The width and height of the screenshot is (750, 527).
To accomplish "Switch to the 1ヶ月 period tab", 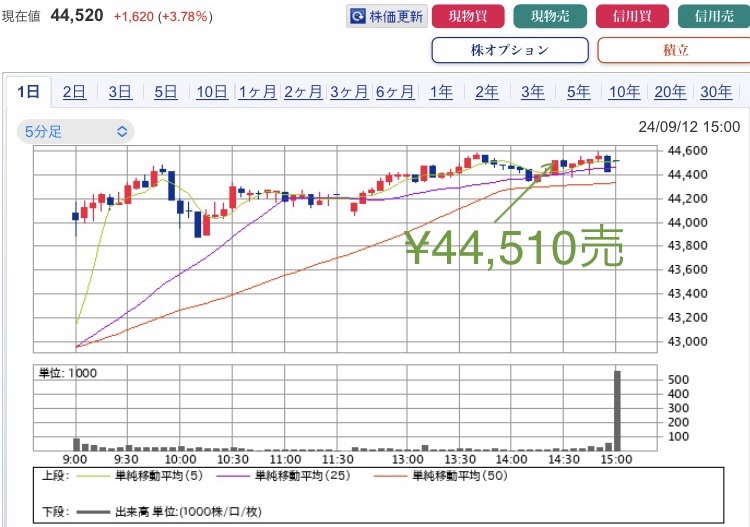I will point(257,91).
